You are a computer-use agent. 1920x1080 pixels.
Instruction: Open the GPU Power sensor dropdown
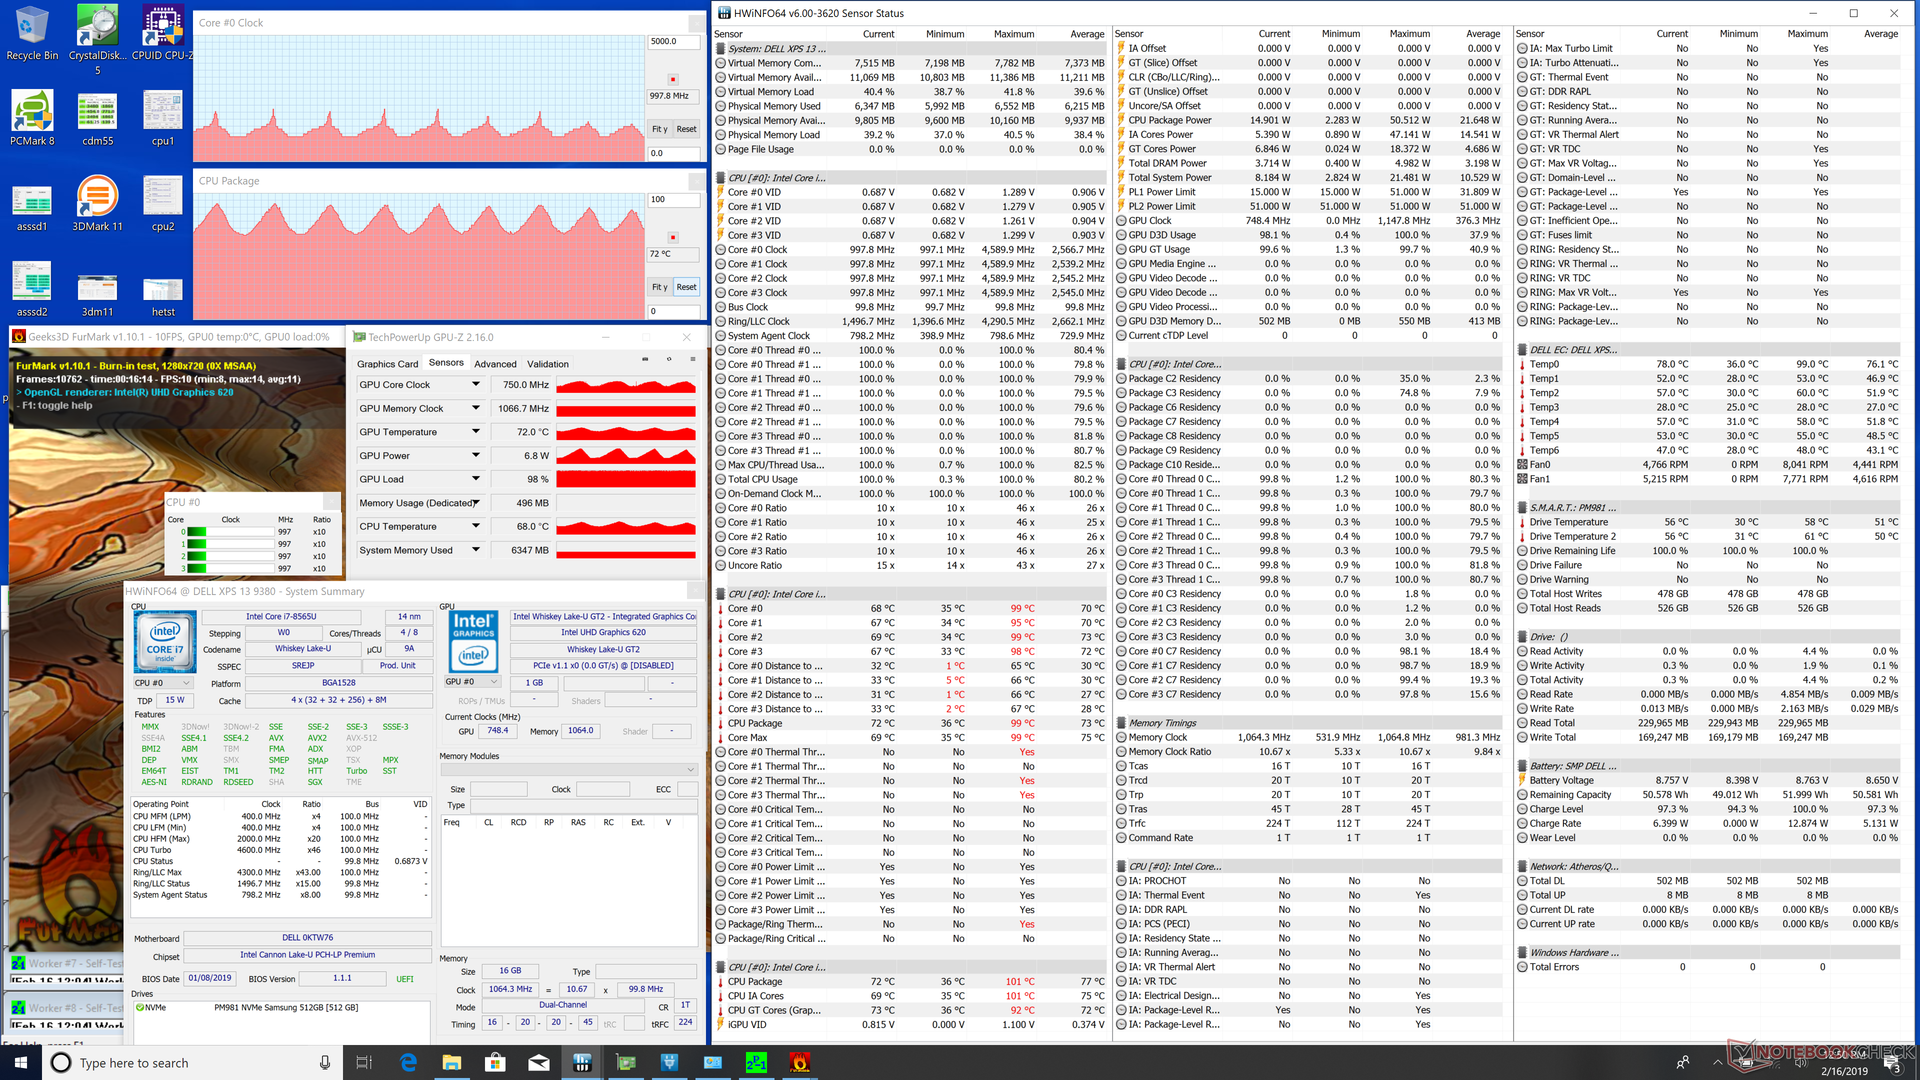[x=476, y=455]
